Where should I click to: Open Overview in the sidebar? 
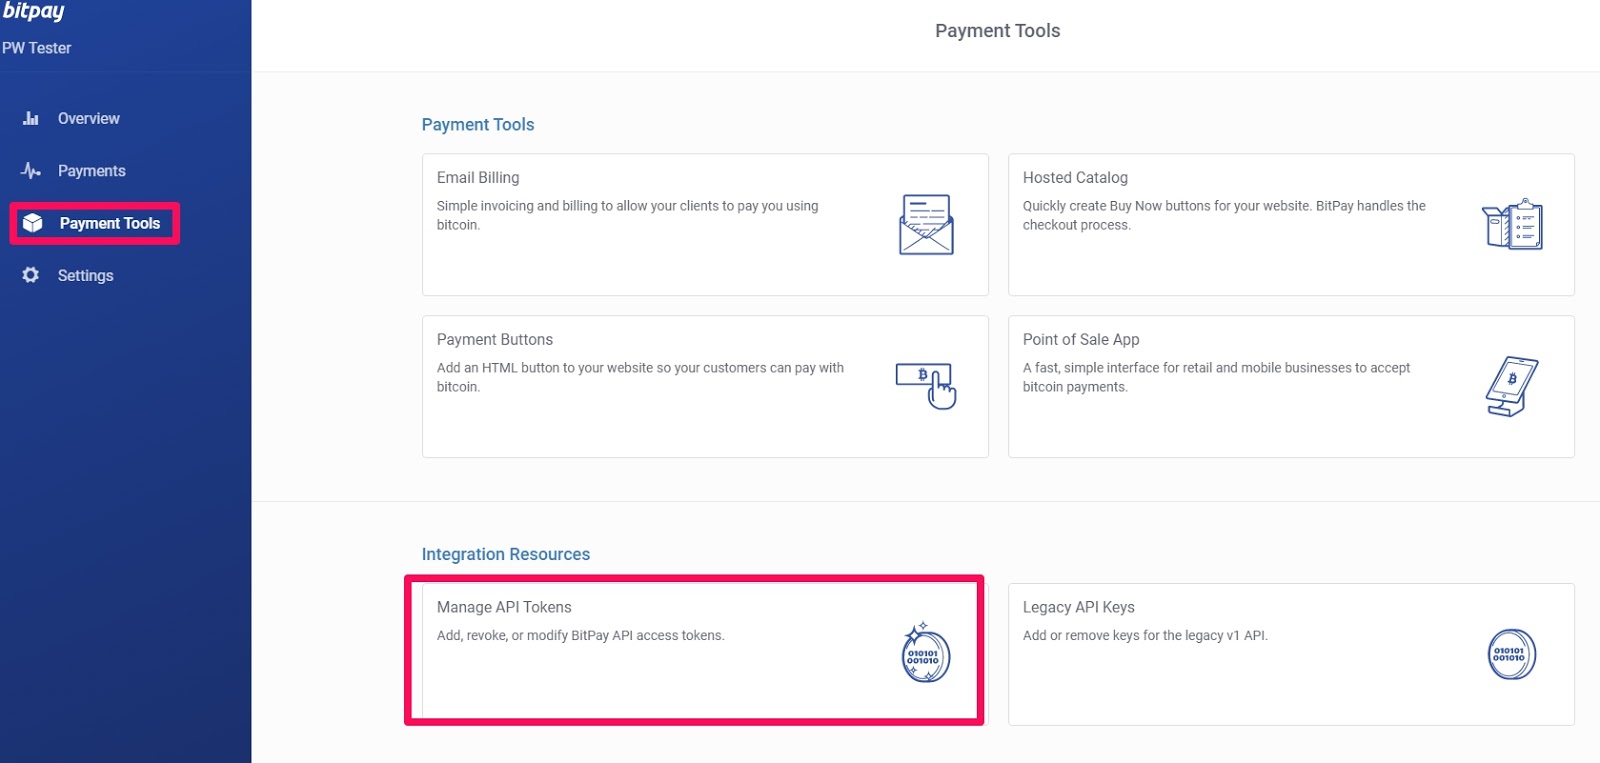point(88,118)
